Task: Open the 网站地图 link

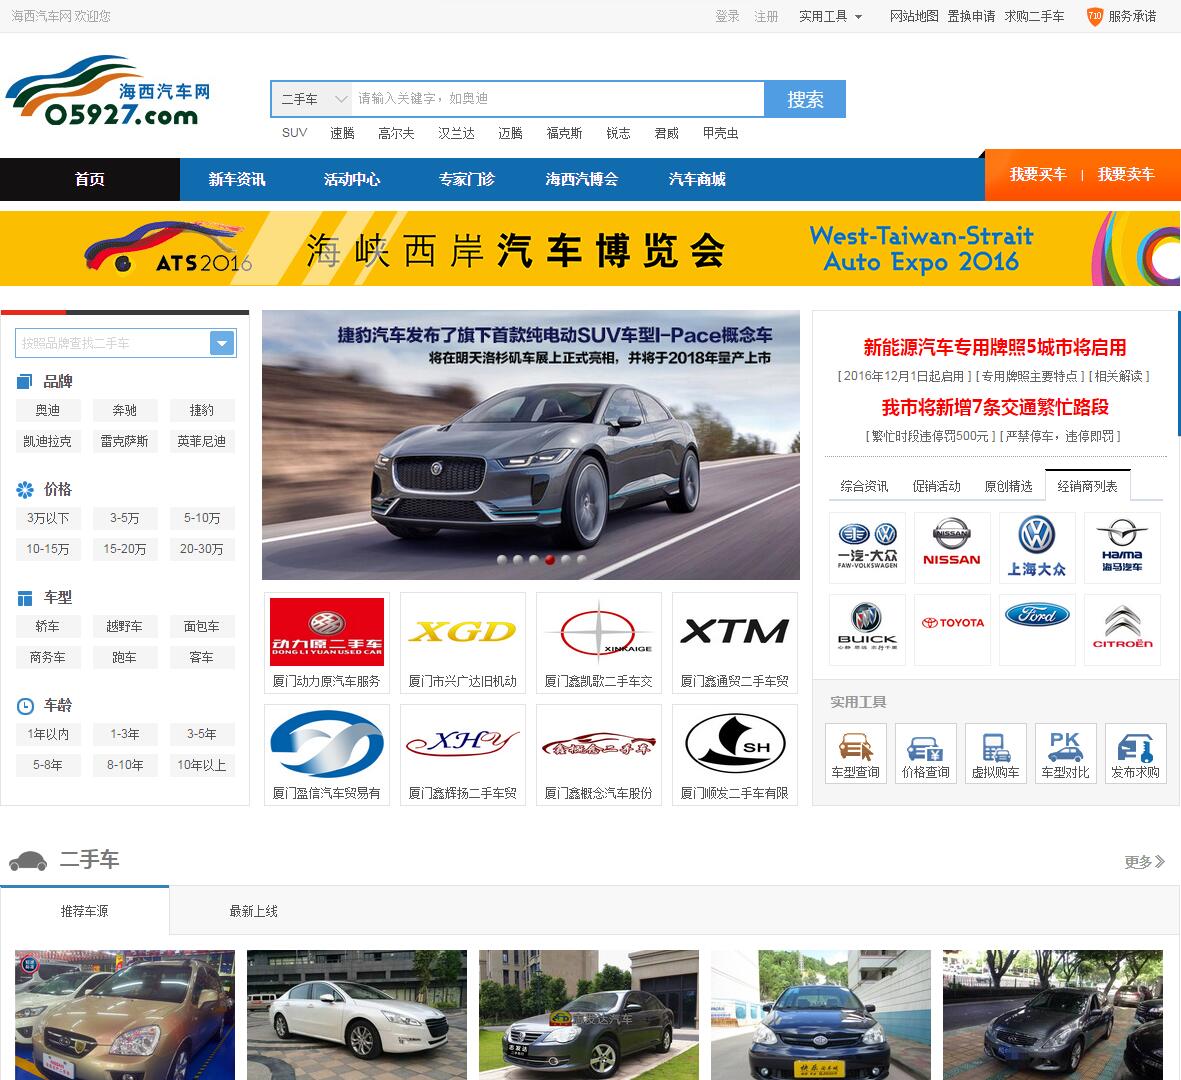Action: (914, 16)
